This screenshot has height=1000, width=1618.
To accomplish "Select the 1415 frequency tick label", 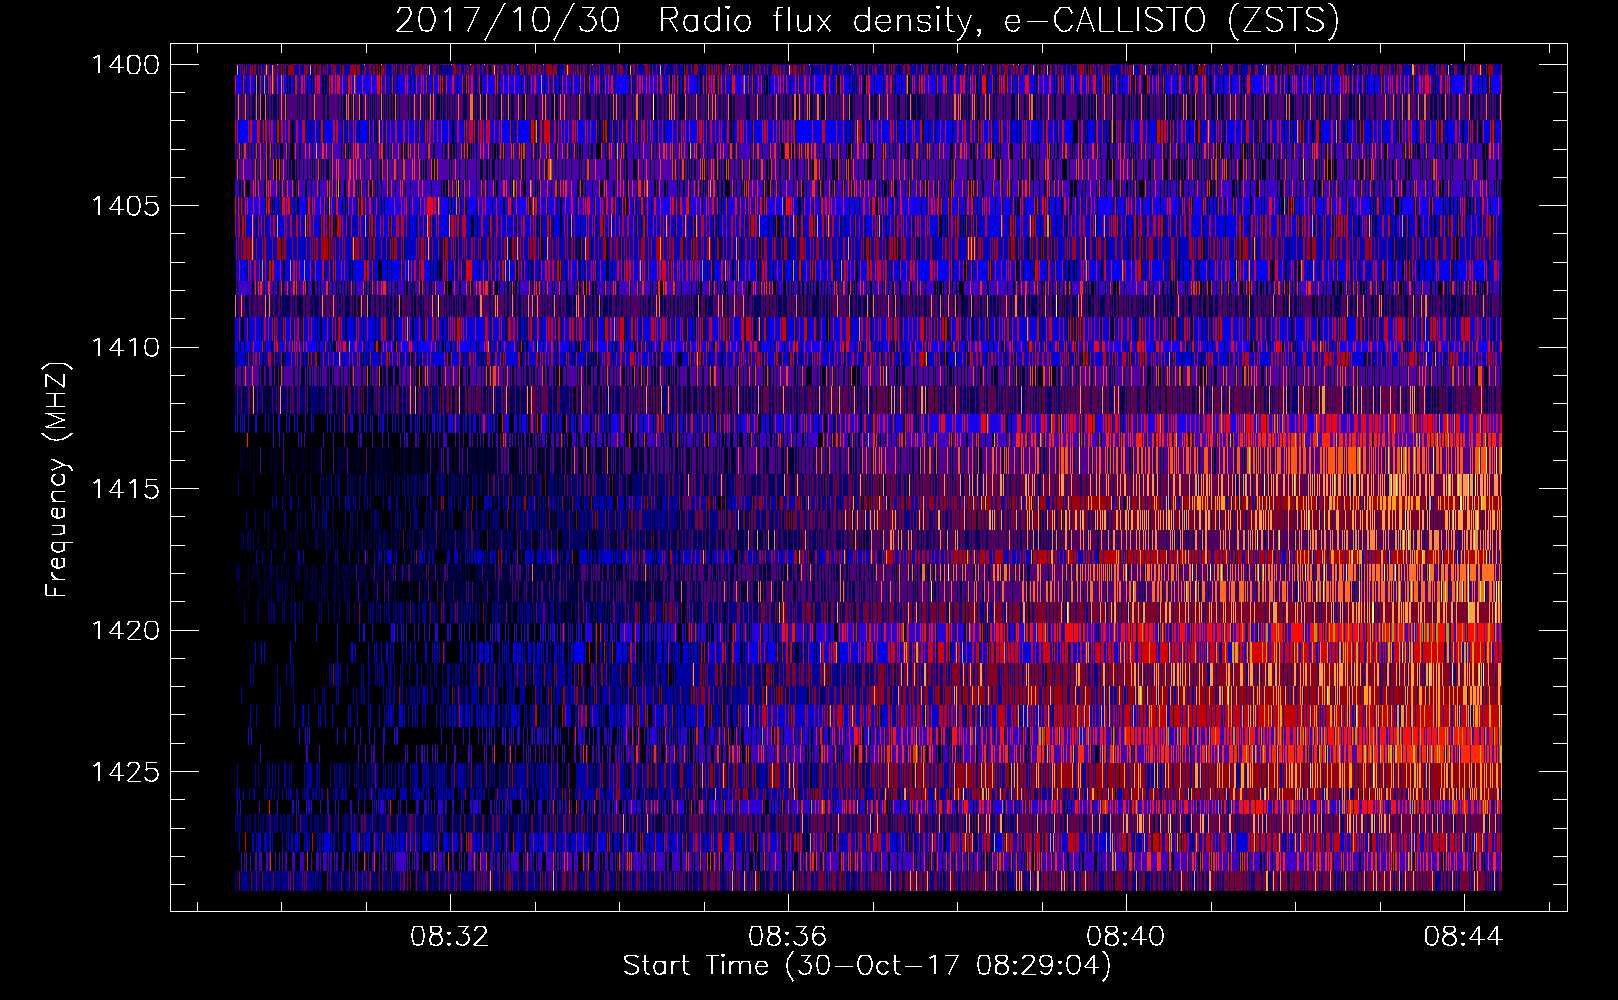I will pos(125,489).
